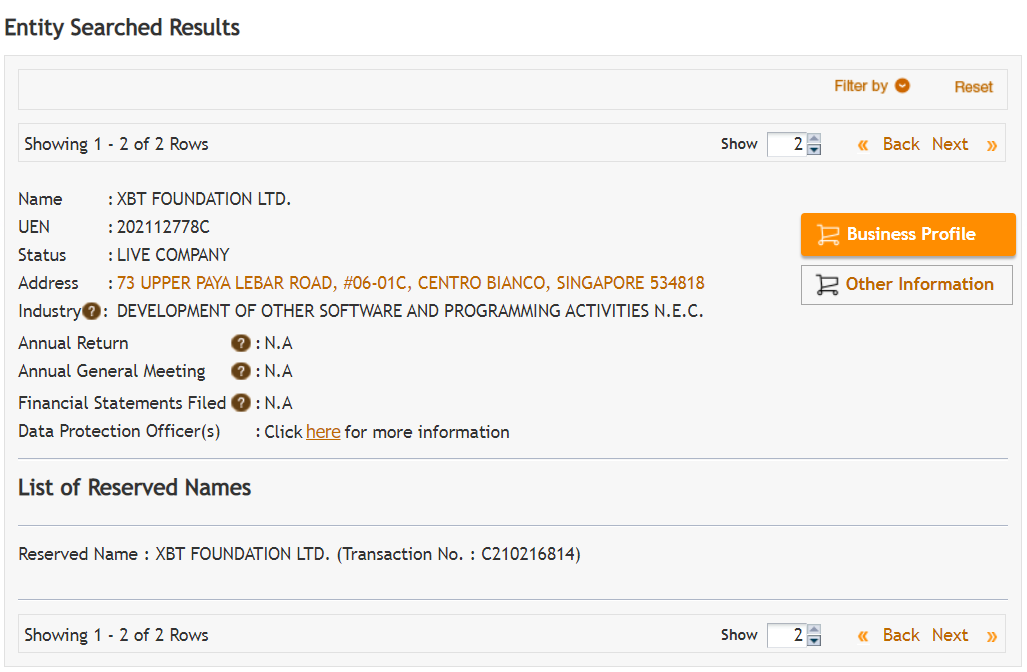The width and height of the screenshot is (1027, 672).
Task: Open the 'here' Data Protection Officer link
Action: click(323, 432)
